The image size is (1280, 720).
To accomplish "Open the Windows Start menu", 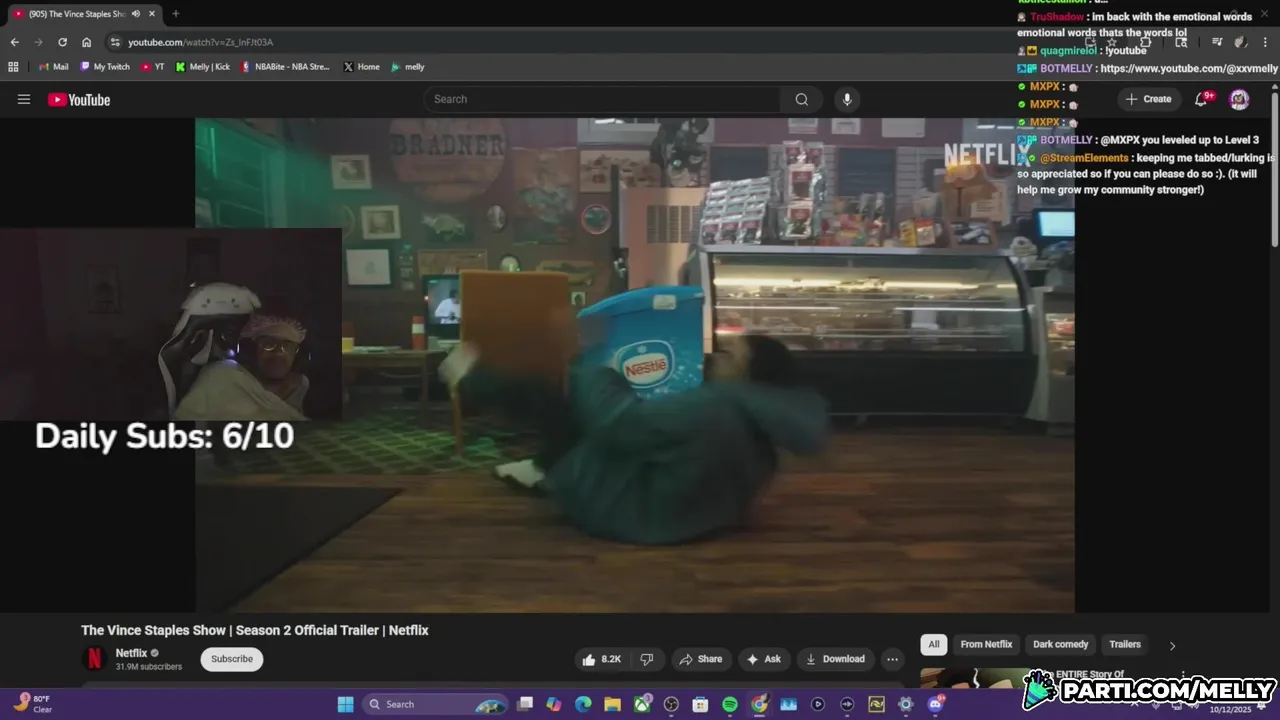I will pos(345,704).
